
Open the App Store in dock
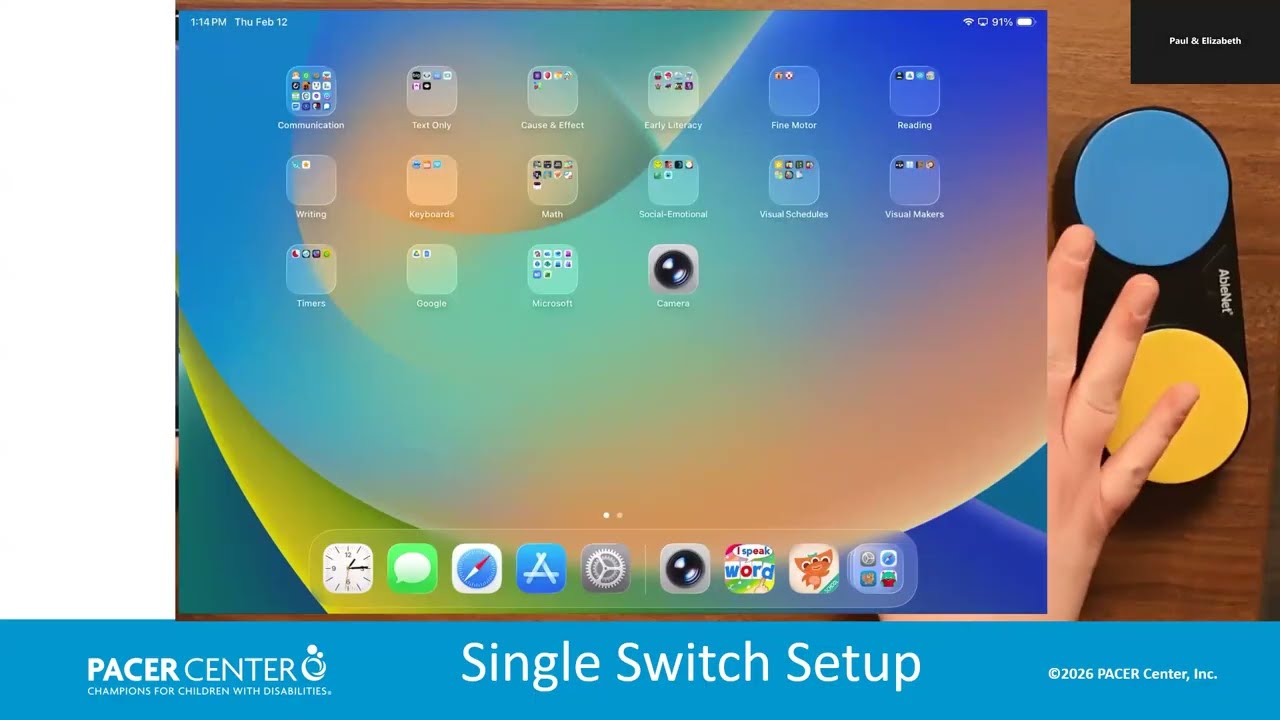(x=541, y=568)
